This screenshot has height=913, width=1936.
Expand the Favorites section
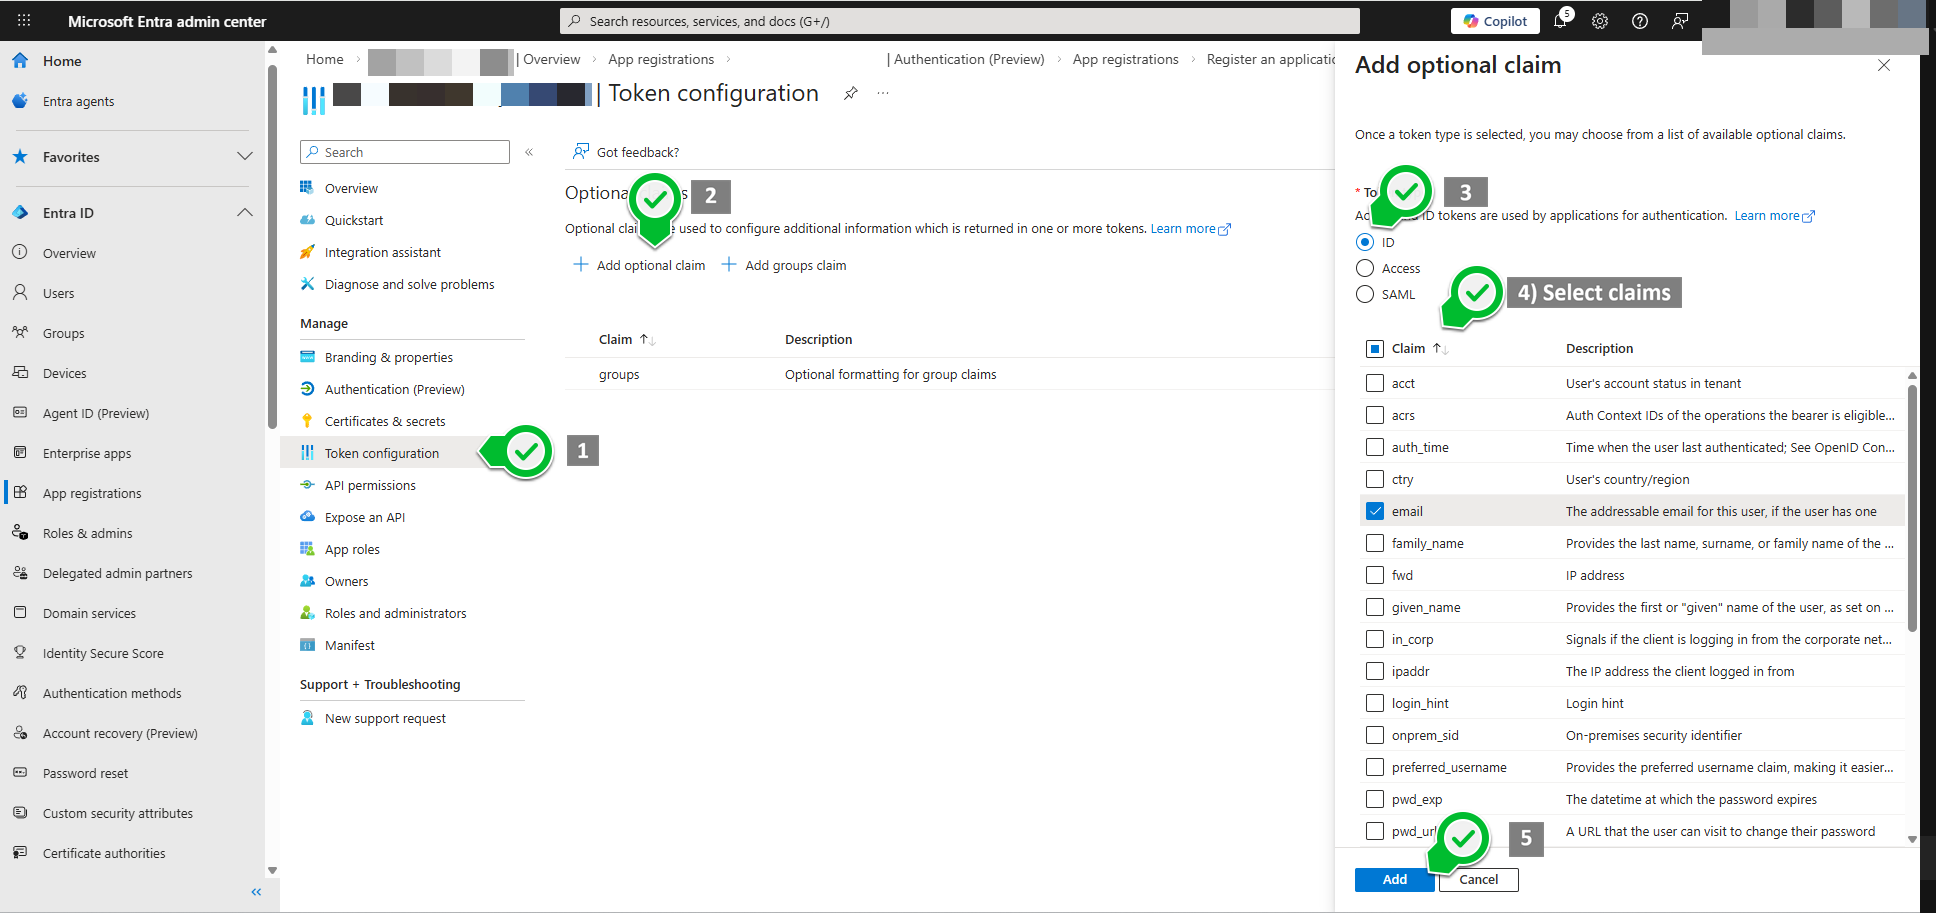[244, 157]
